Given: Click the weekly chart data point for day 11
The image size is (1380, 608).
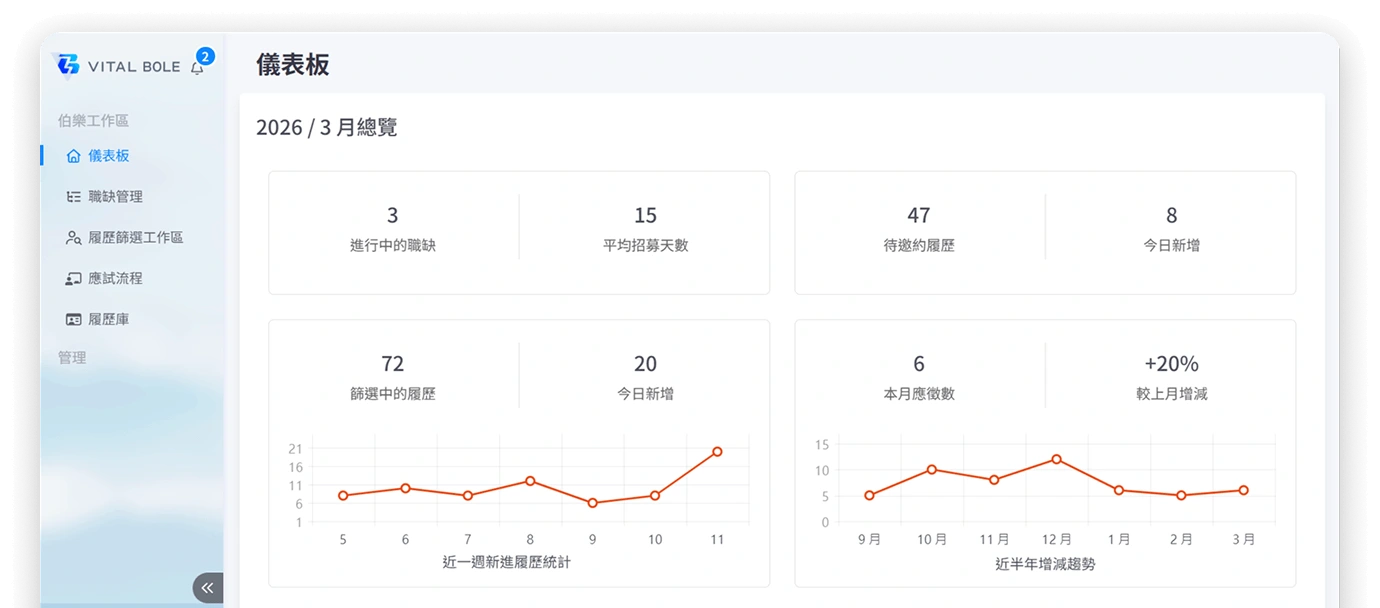Looking at the screenshot, I should [x=717, y=452].
